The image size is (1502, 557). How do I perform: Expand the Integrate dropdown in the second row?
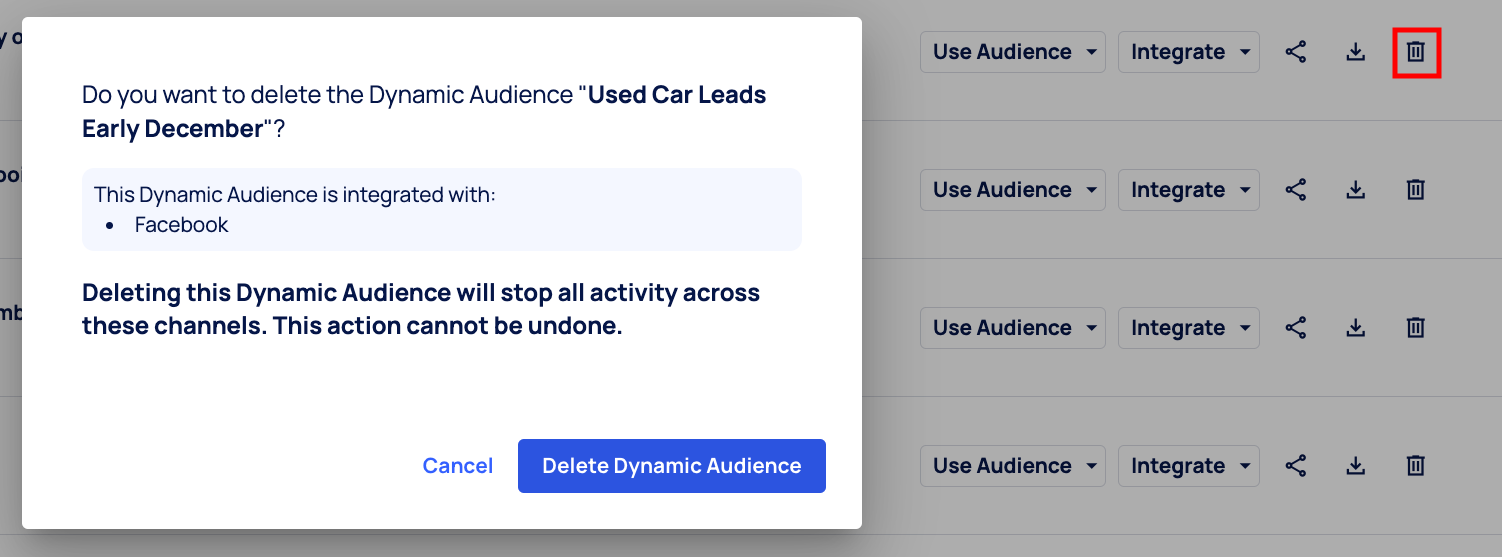1188,190
